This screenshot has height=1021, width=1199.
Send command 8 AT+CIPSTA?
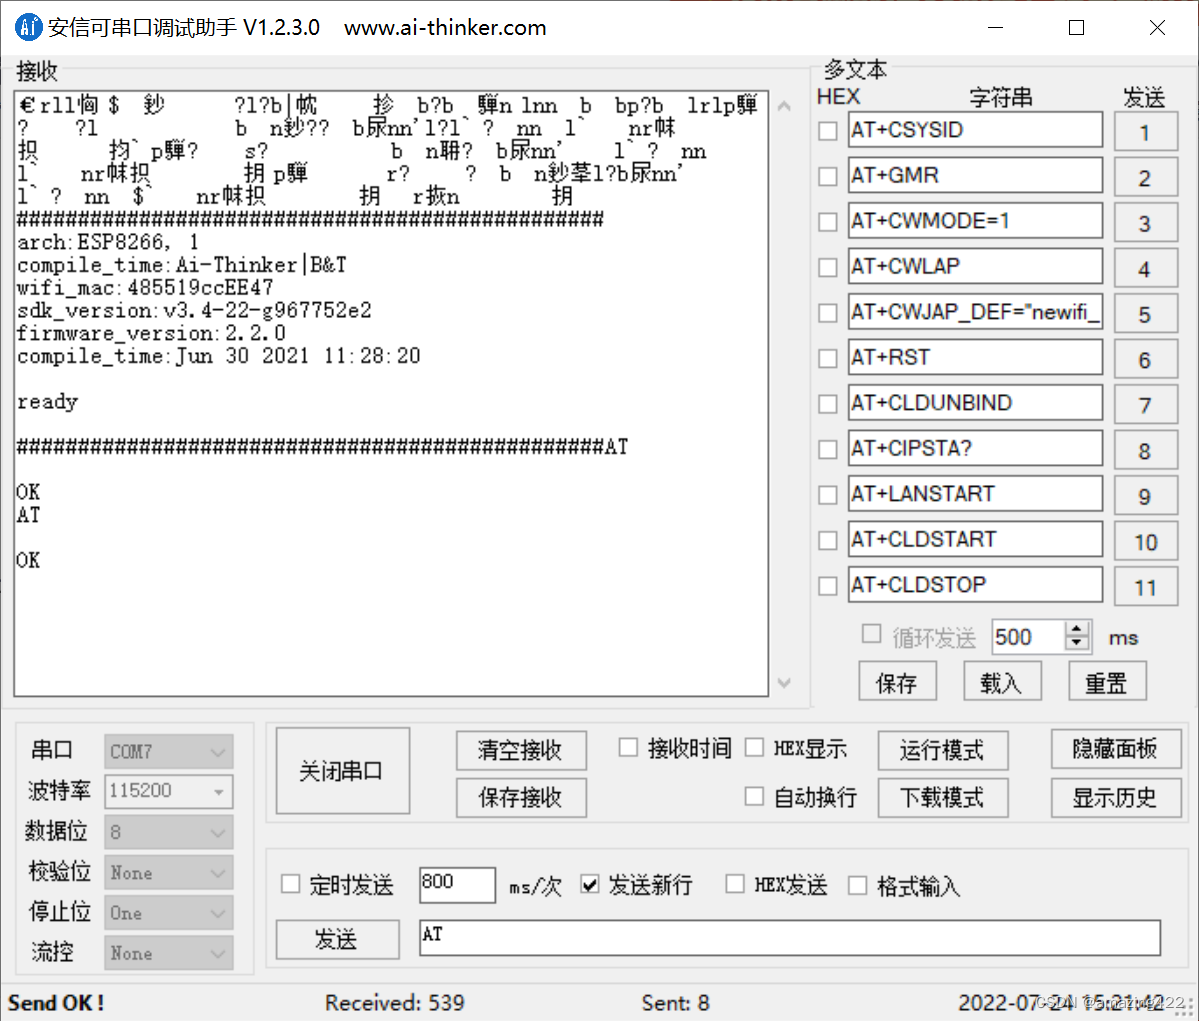(1145, 450)
